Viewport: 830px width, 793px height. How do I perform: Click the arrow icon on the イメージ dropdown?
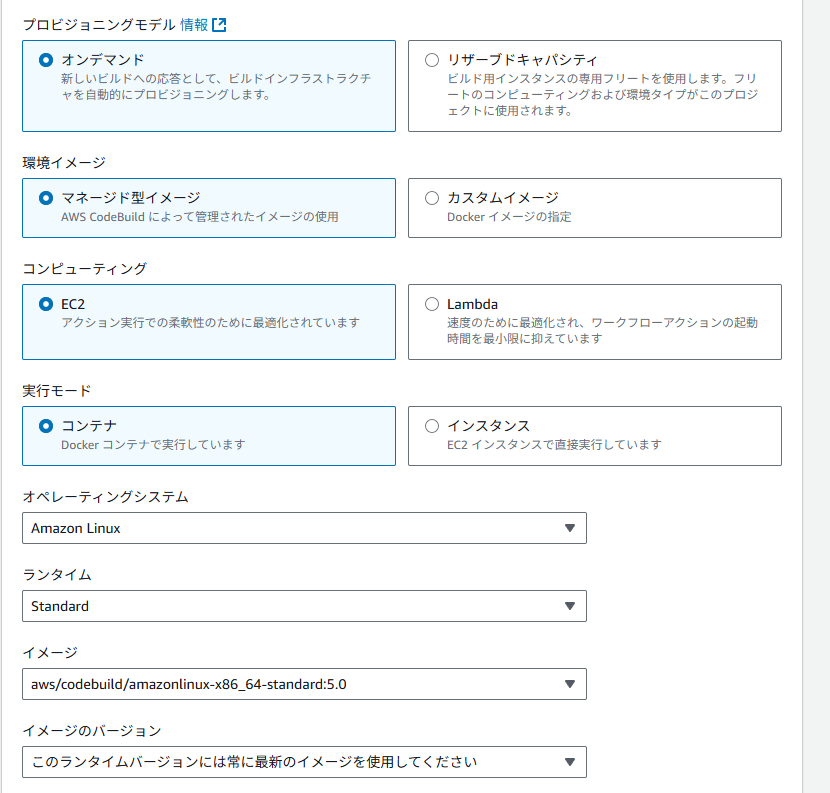click(x=570, y=684)
